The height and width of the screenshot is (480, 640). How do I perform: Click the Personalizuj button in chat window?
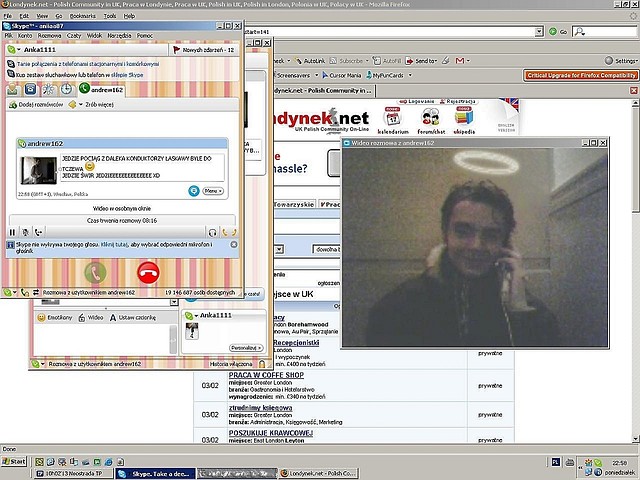pos(246,348)
